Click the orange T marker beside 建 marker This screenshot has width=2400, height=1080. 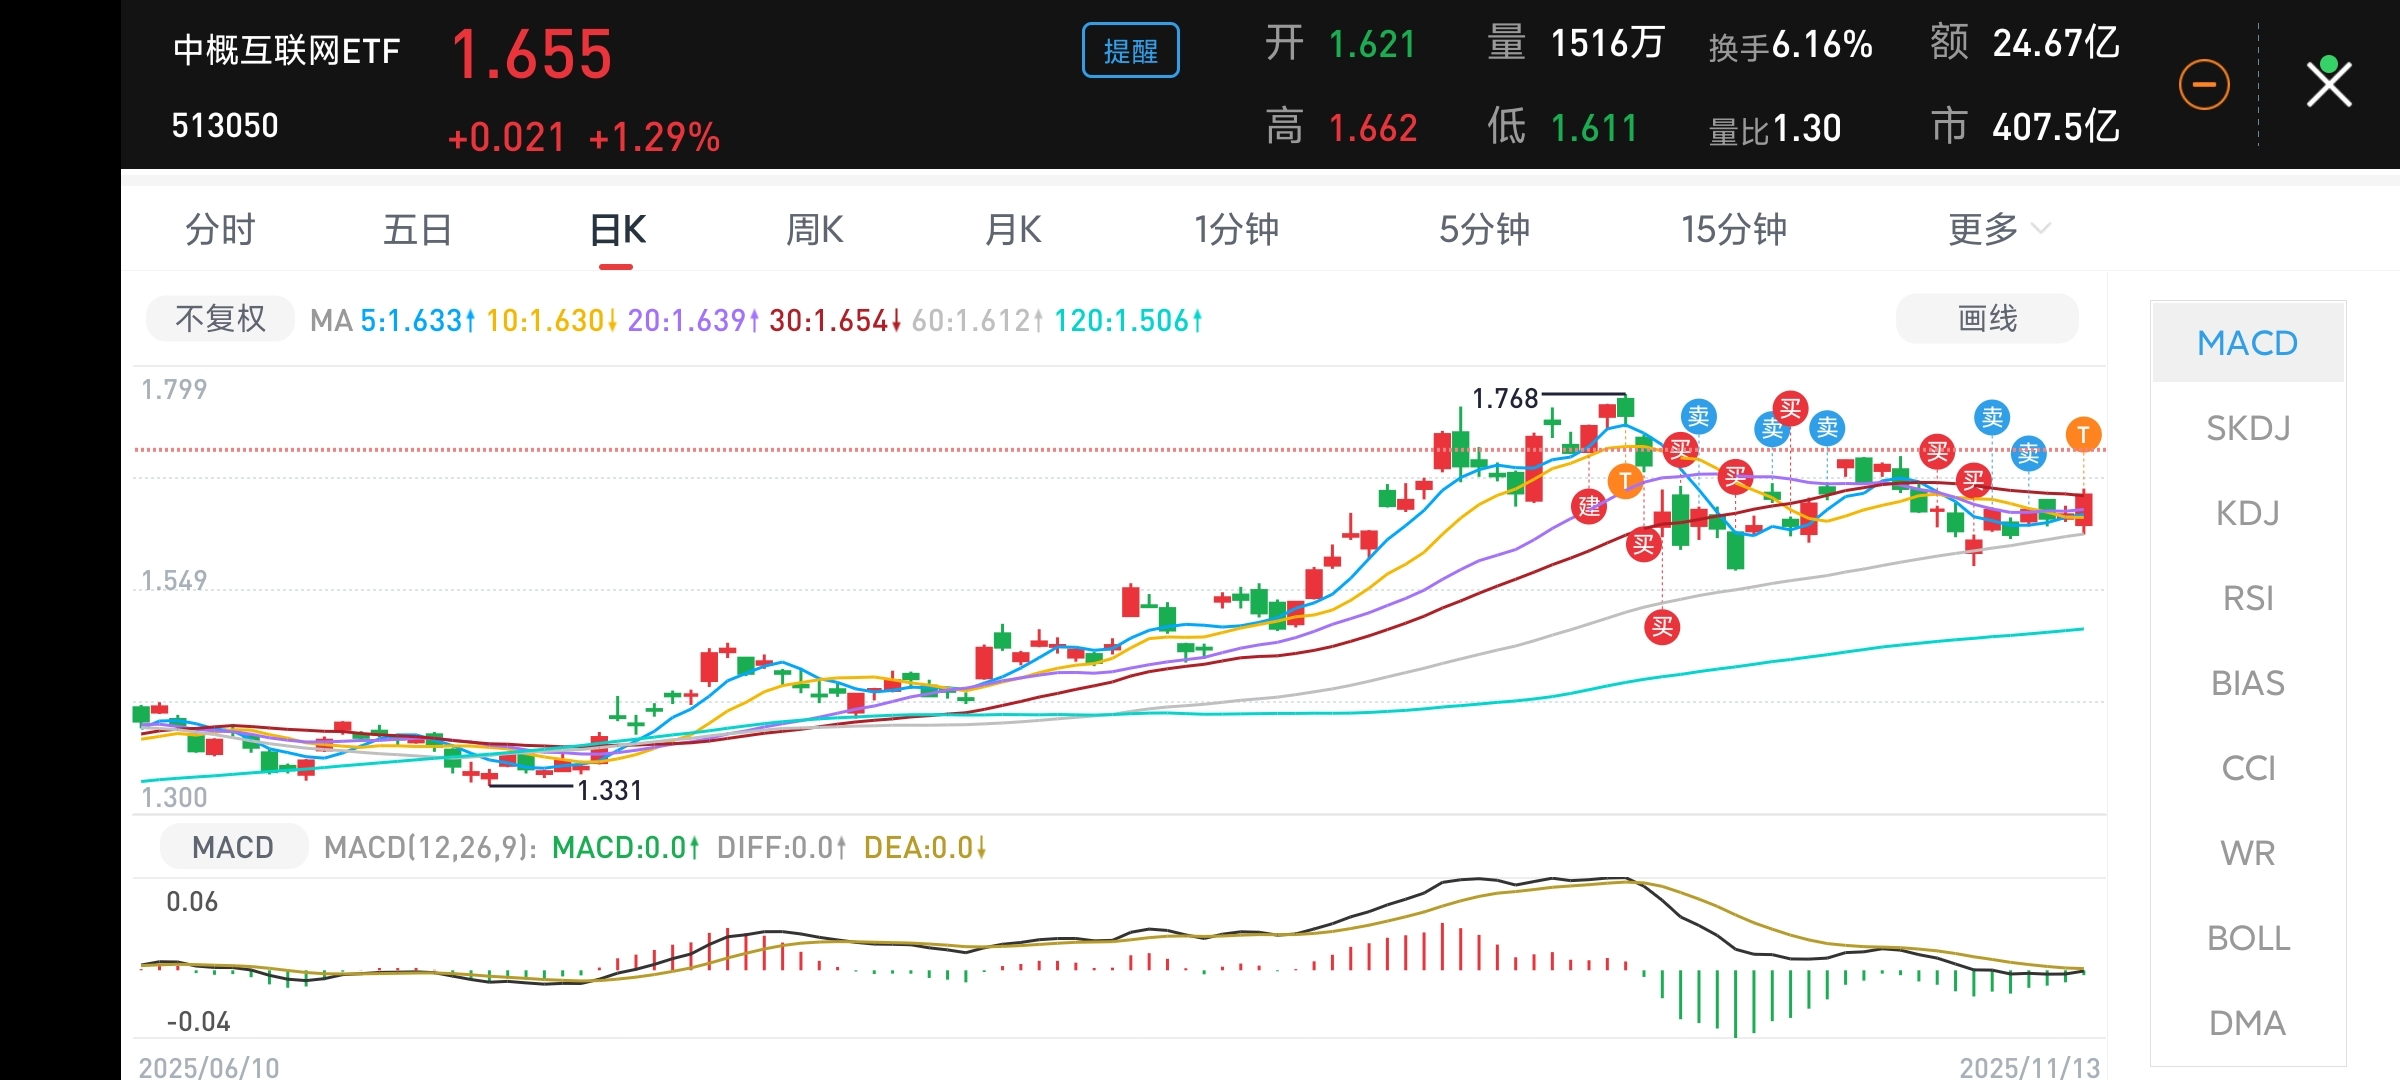[x=1625, y=481]
